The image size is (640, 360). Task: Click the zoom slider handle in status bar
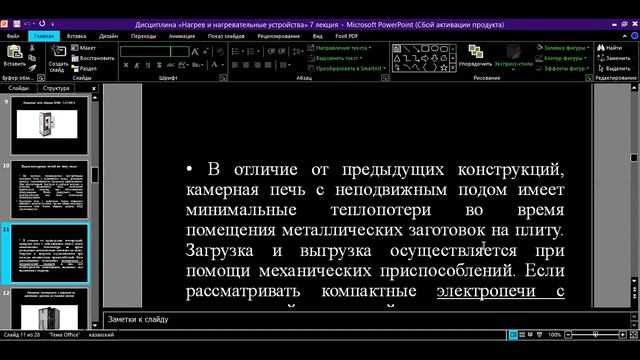pyautogui.click(x=596, y=335)
